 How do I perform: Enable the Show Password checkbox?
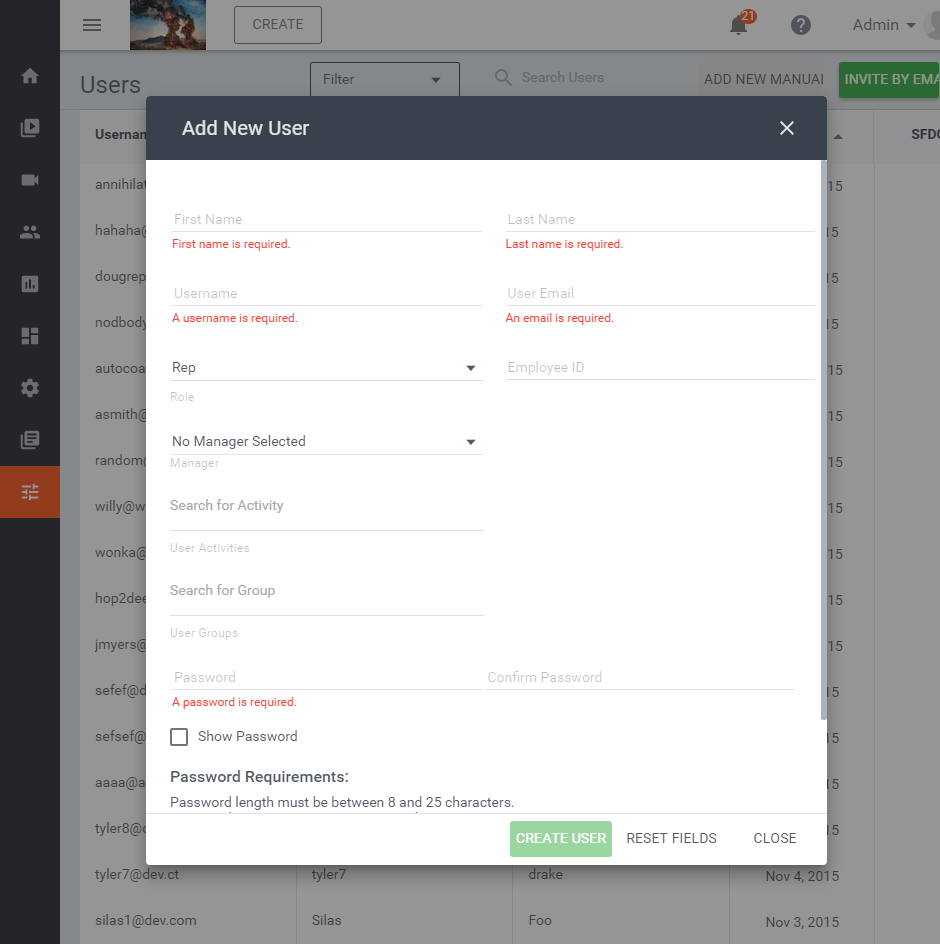click(179, 737)
